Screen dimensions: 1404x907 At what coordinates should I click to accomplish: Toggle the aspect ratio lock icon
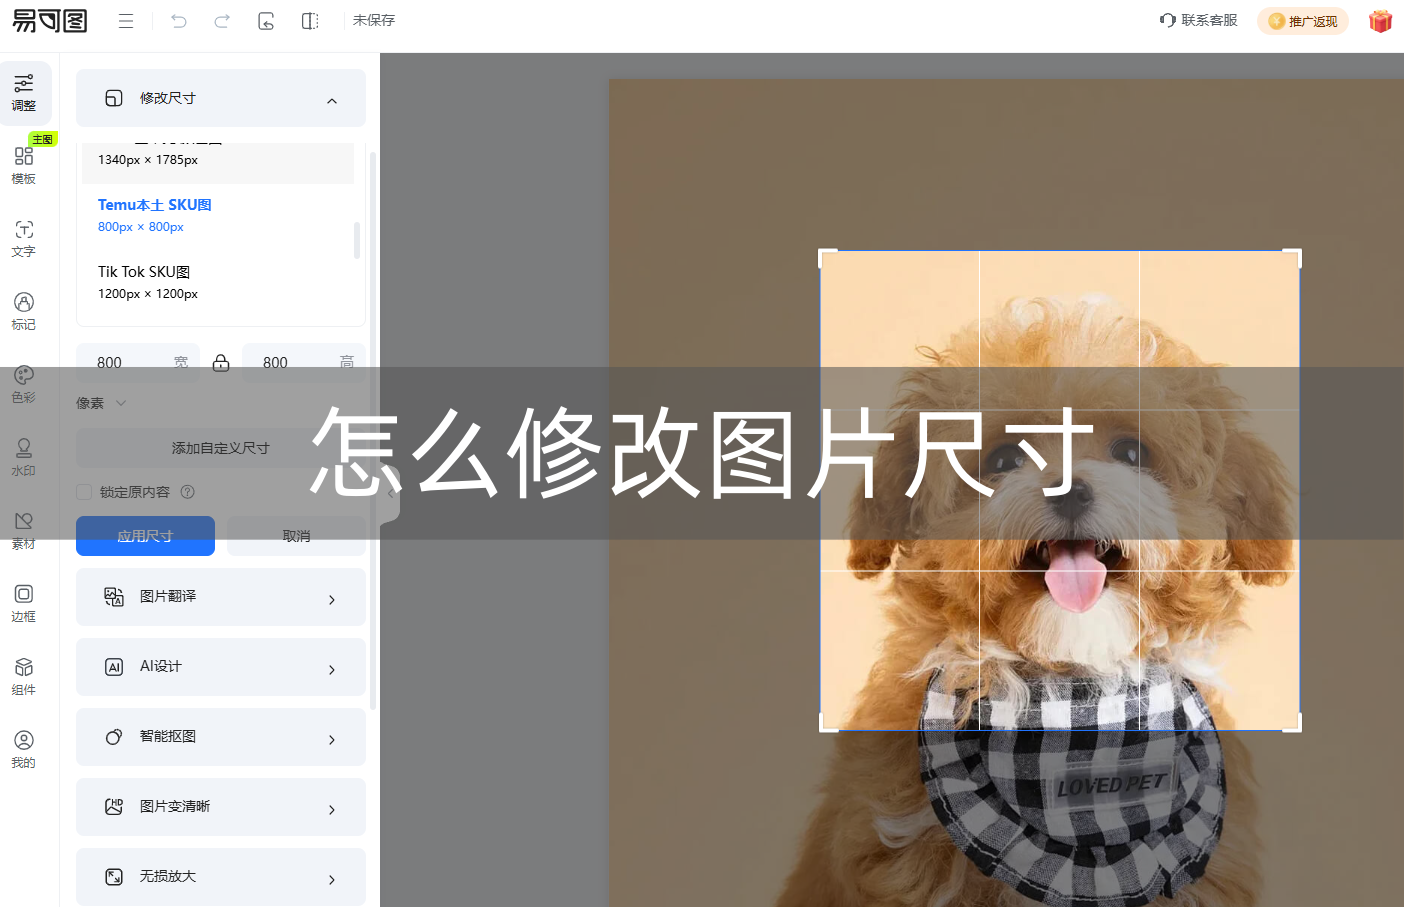pyautogui.click(x=221, y=363)
